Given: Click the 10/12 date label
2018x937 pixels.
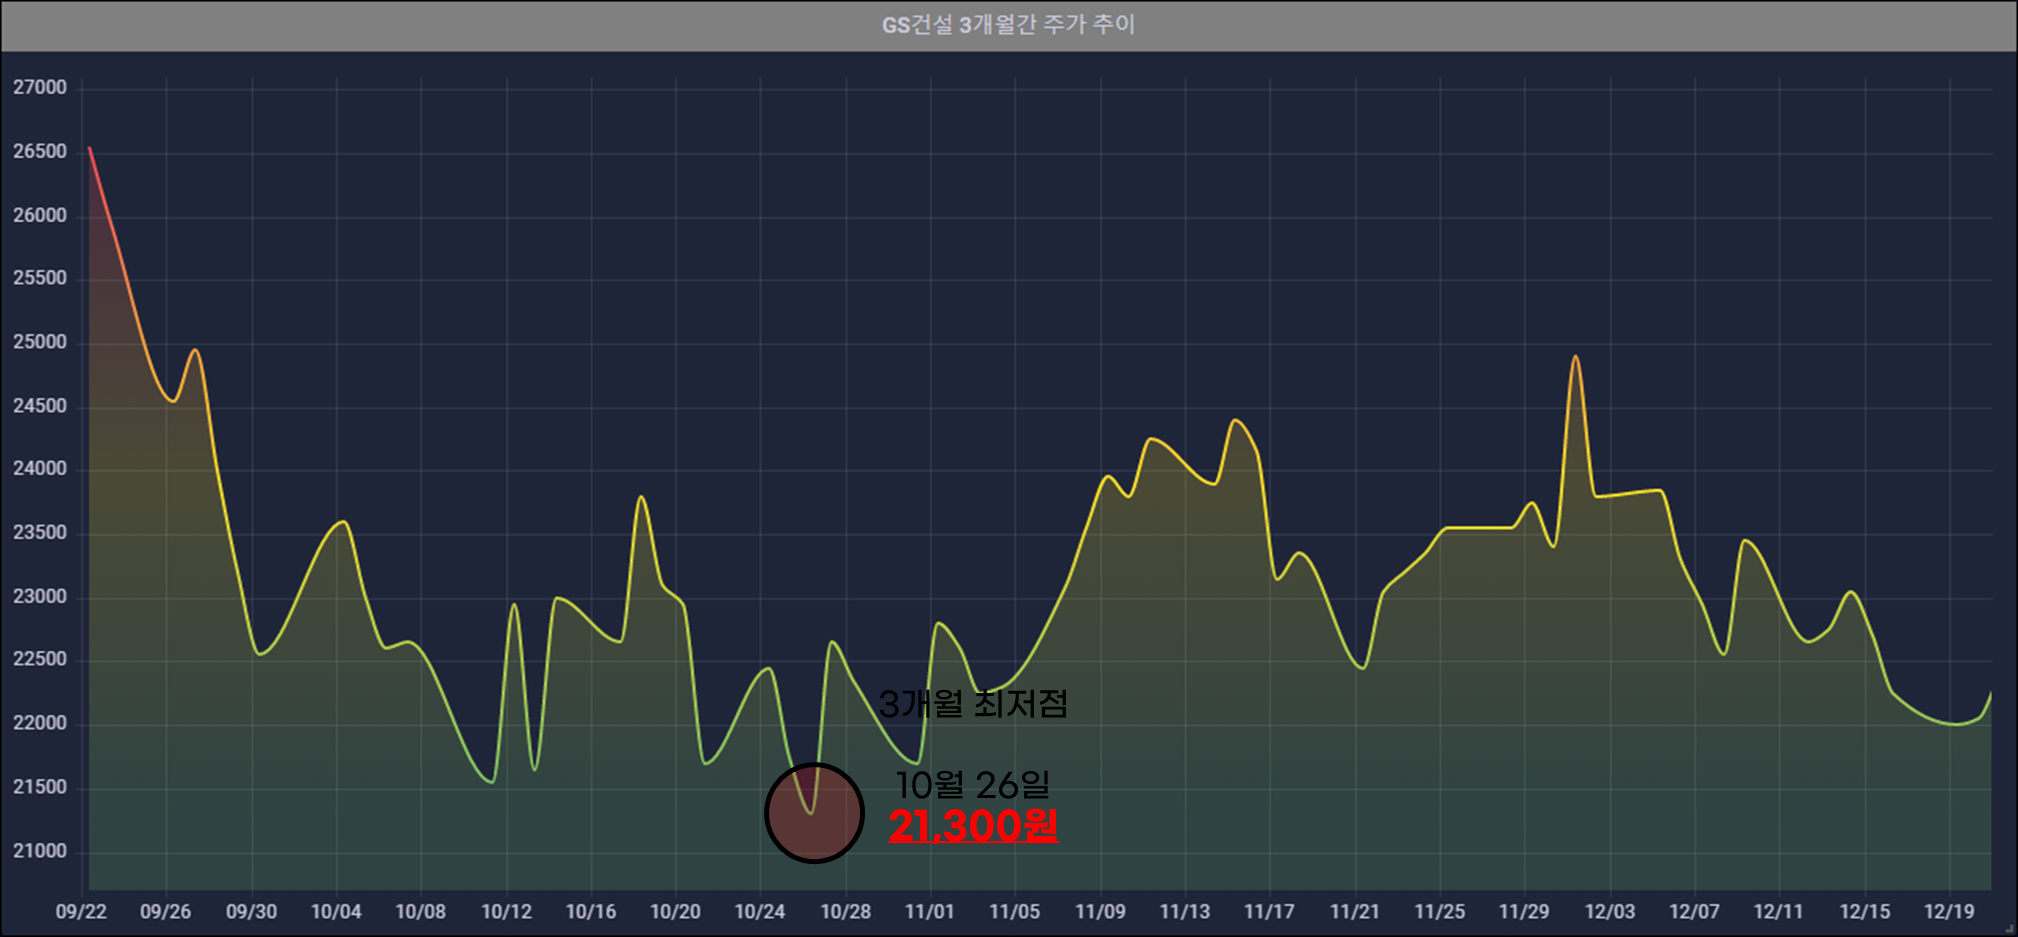Looking at the screenshot, I should coord(507,912).
